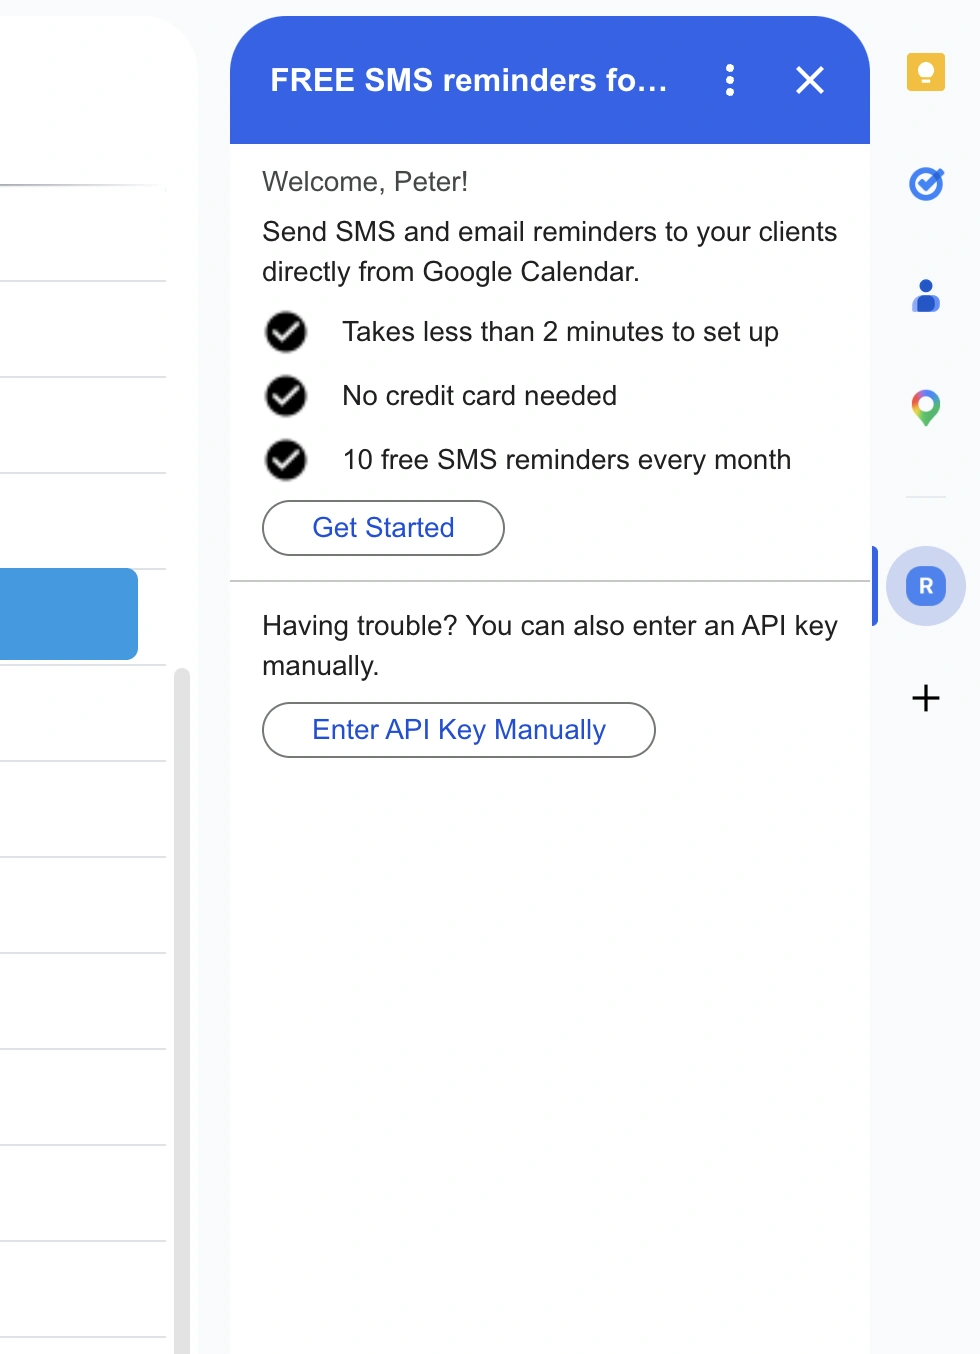Click the calendar vertical scrollbar
The height and width of the screenshot is (1354, 980).
pyautogui.click(x=182, y=1010)
